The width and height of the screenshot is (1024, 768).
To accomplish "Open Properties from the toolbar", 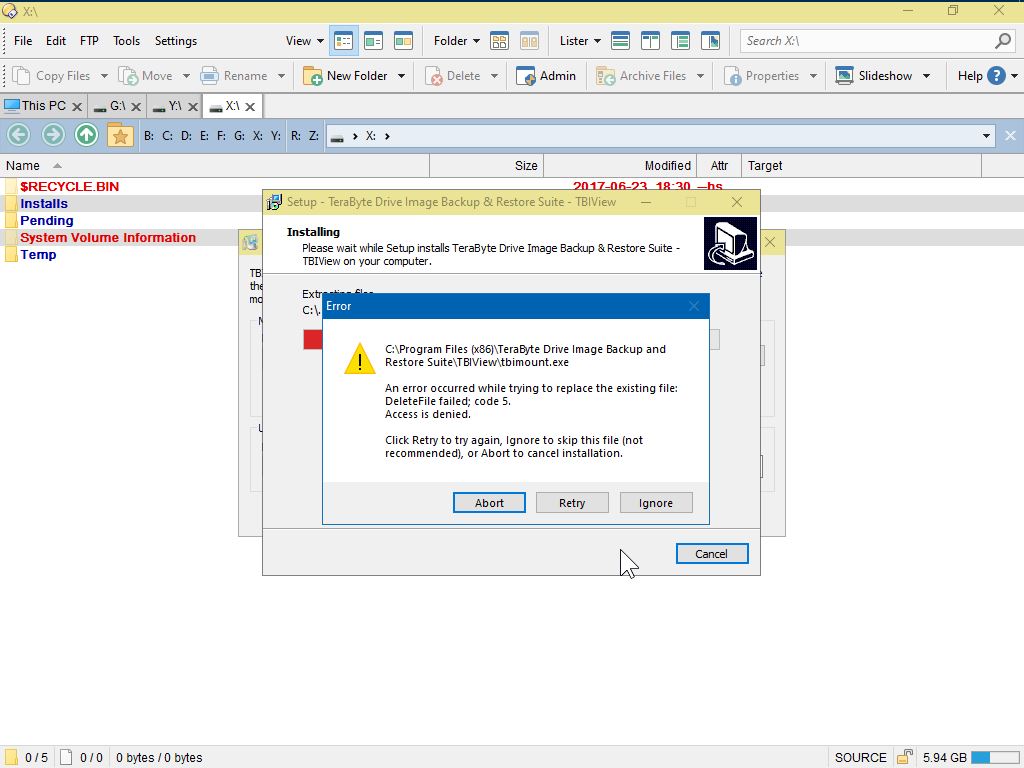I will pyautogui.click(x=761, y=76).
